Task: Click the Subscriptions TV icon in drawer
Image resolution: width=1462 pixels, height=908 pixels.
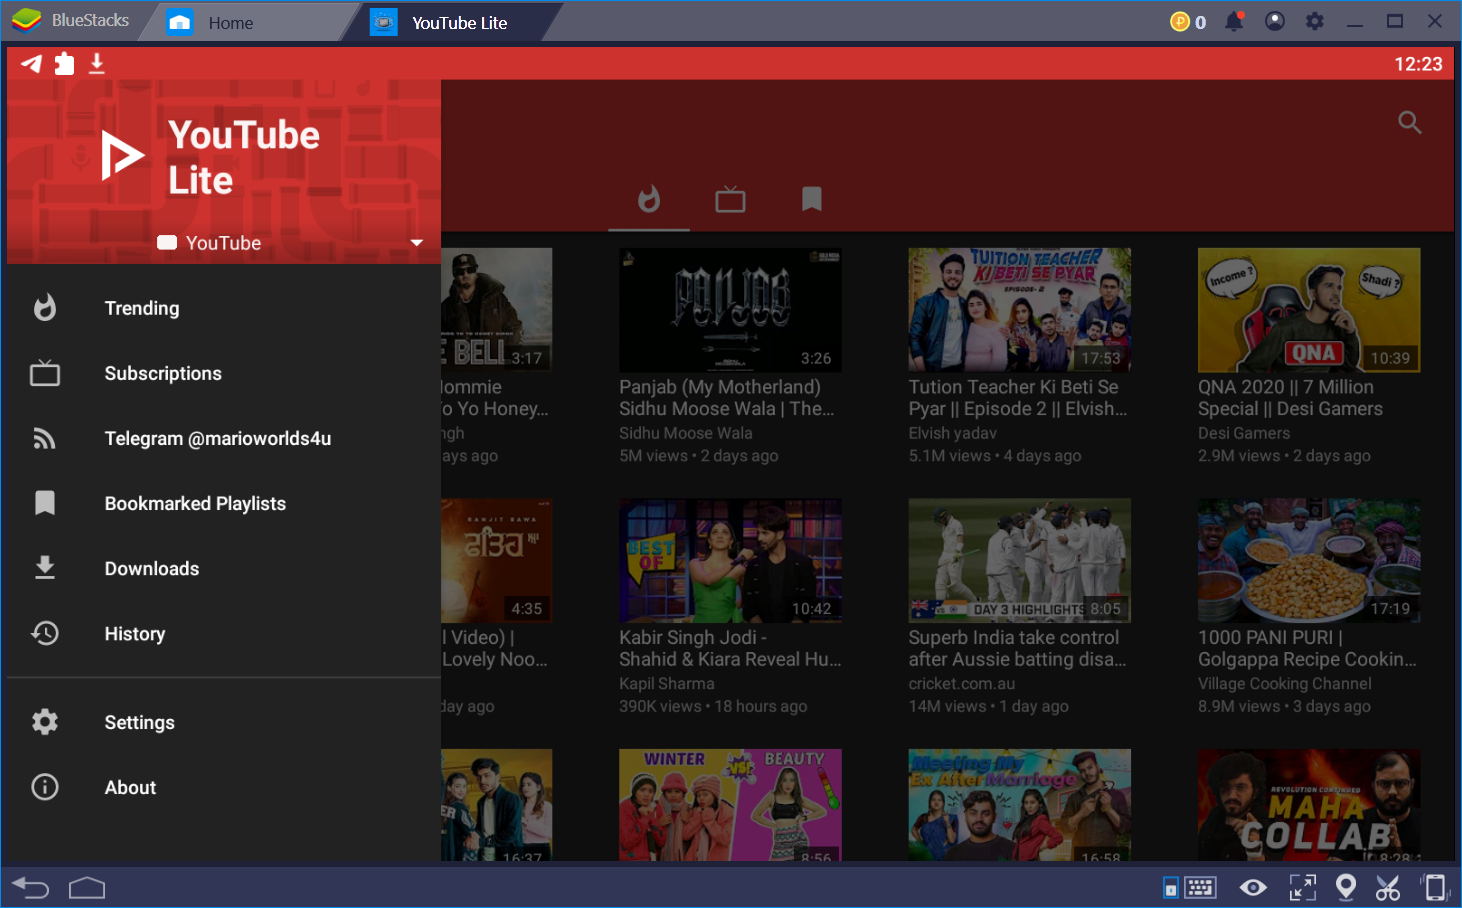Action: click(45, 373)
